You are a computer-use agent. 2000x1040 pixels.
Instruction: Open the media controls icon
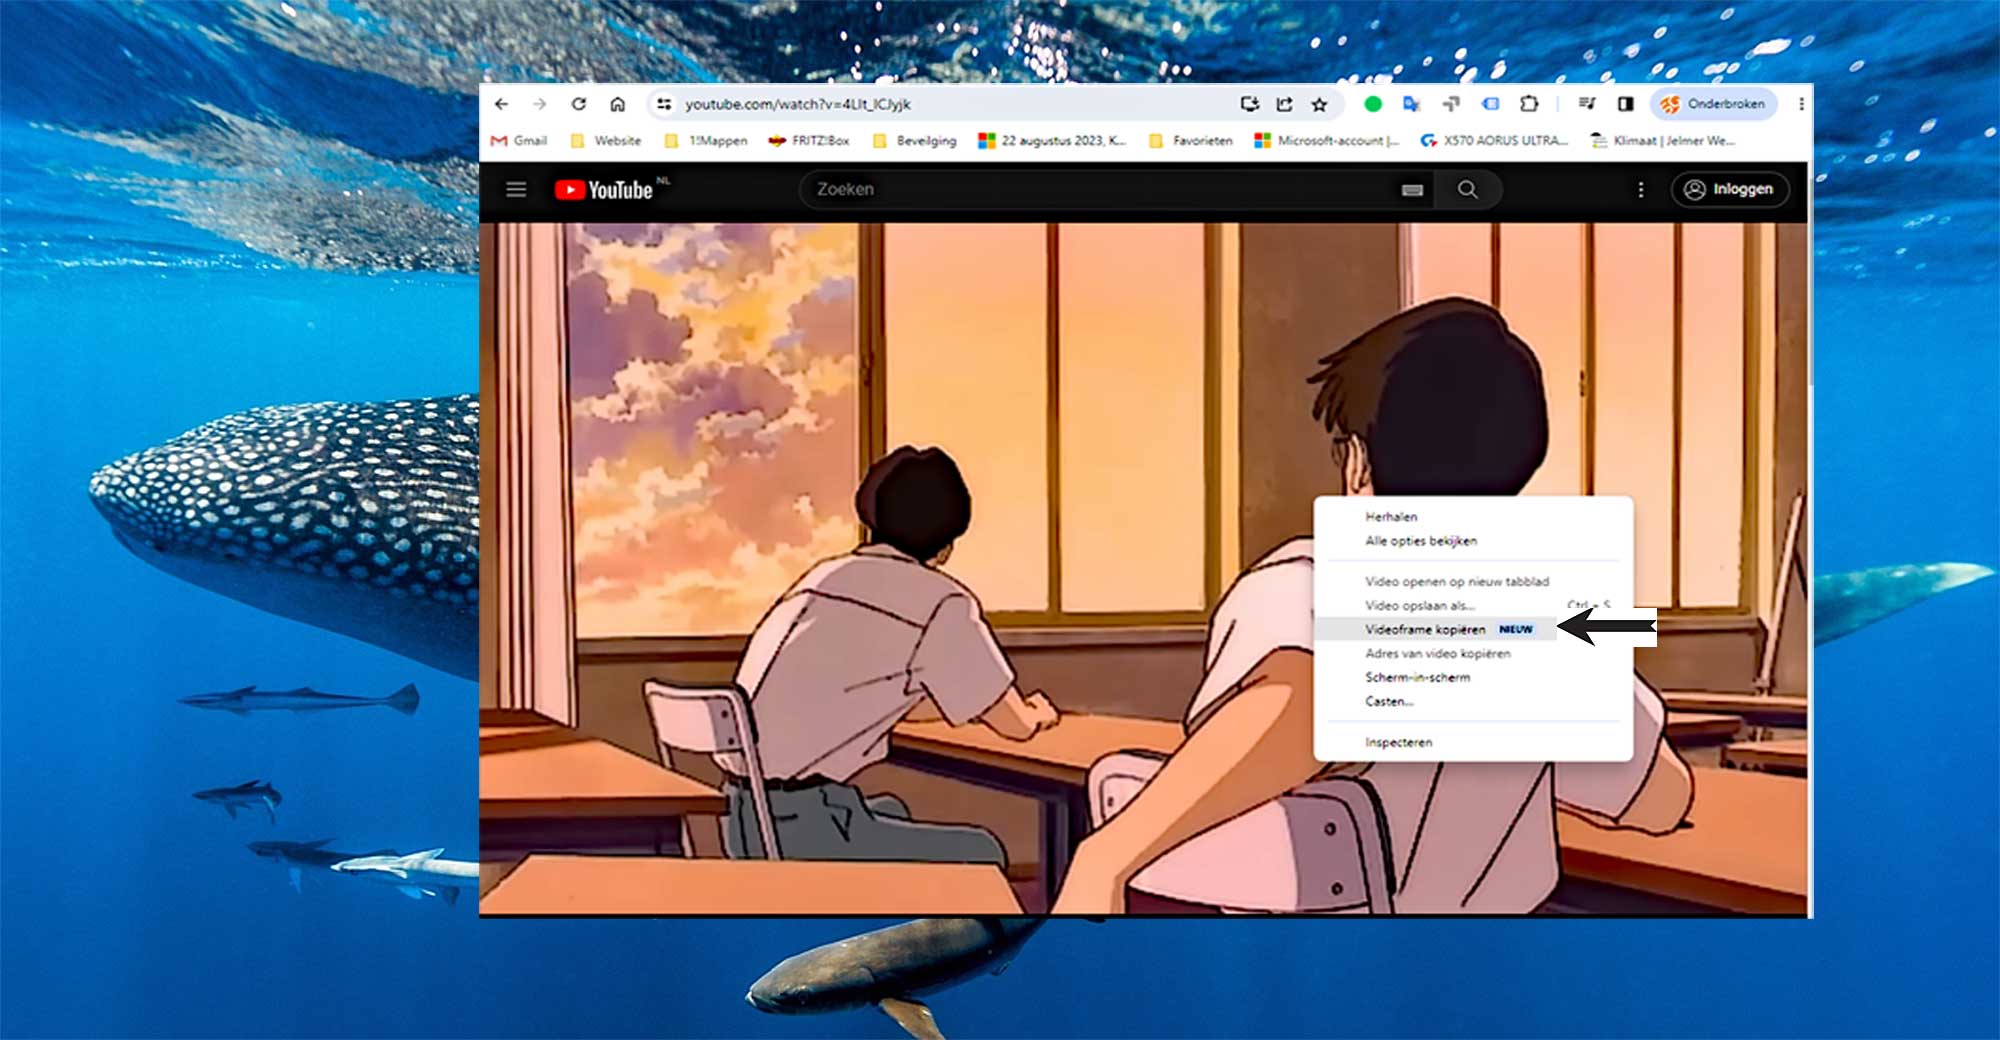tap(1587, 104)
